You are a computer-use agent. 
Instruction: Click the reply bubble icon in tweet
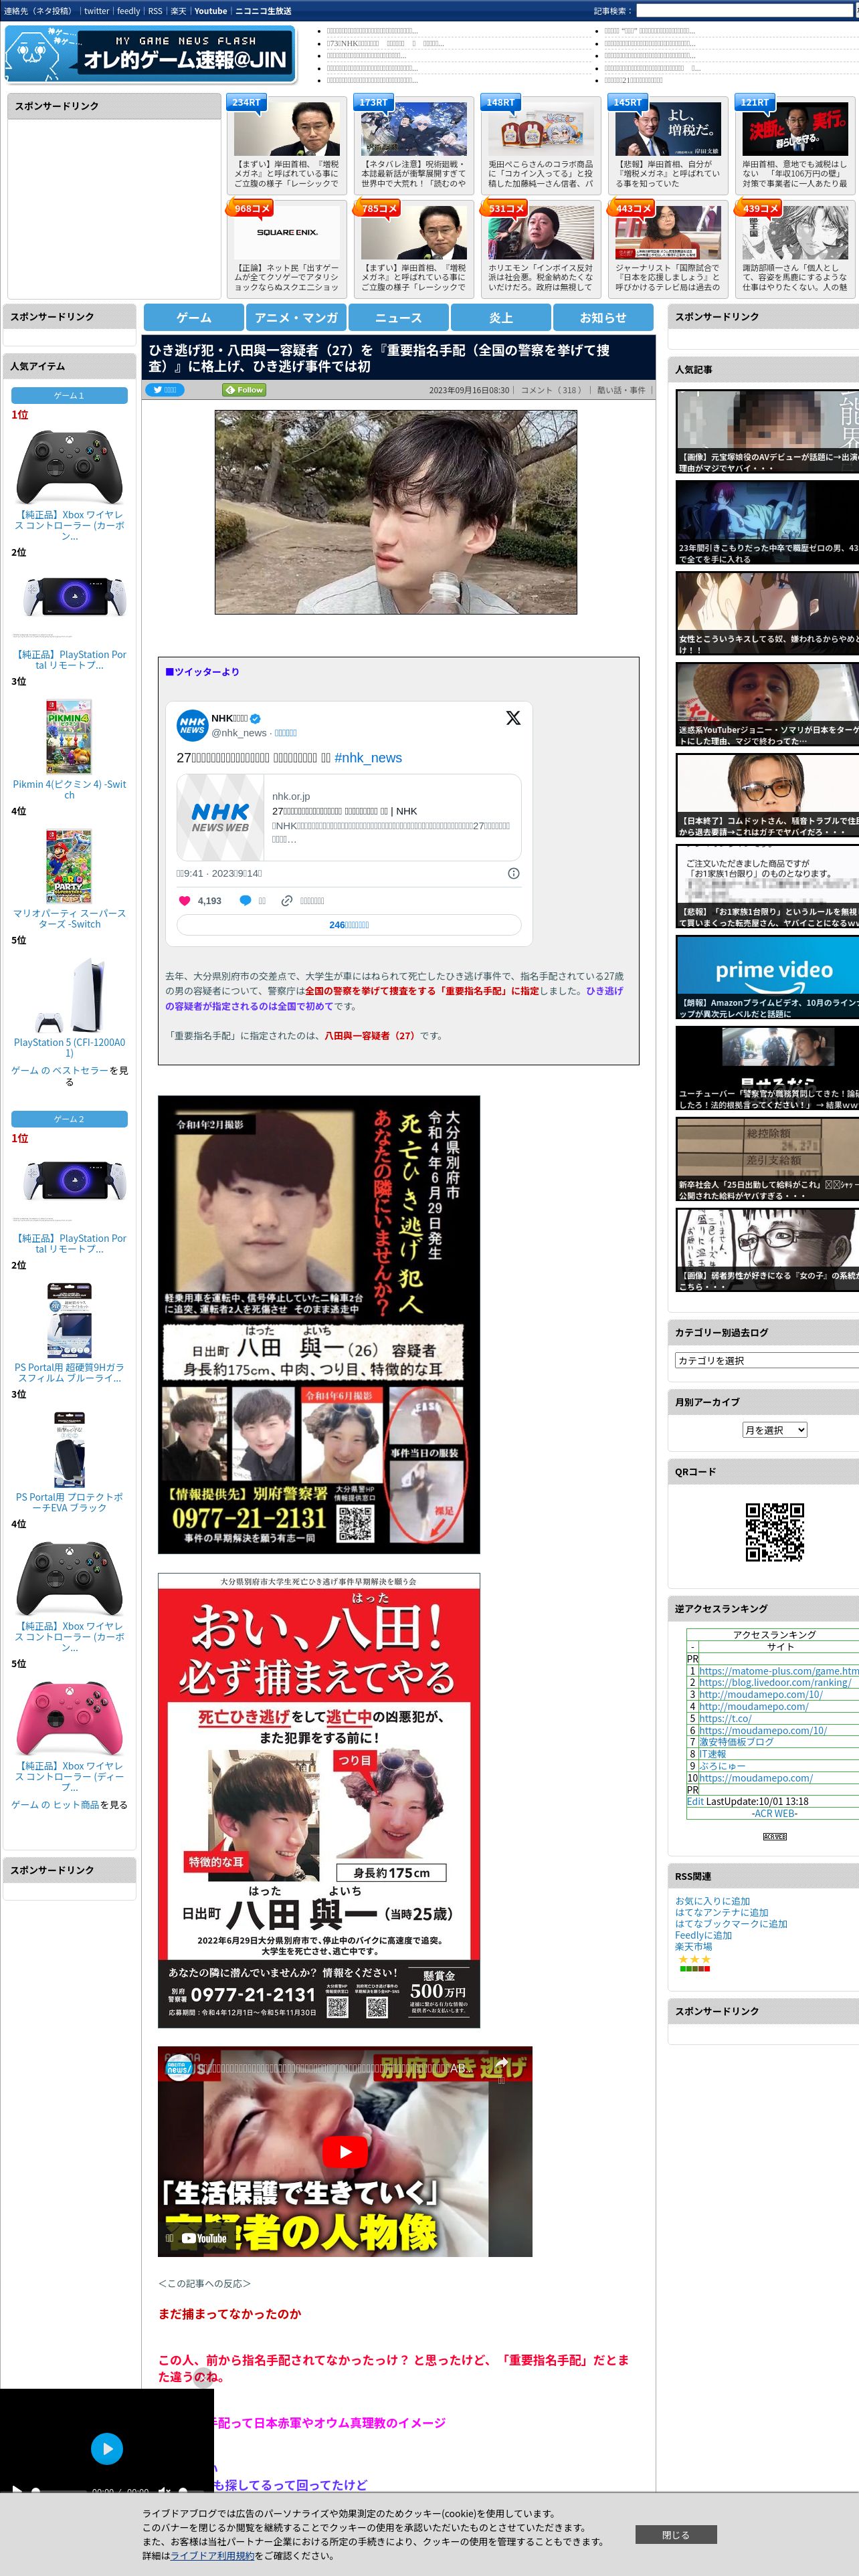(x=245, y=900)
